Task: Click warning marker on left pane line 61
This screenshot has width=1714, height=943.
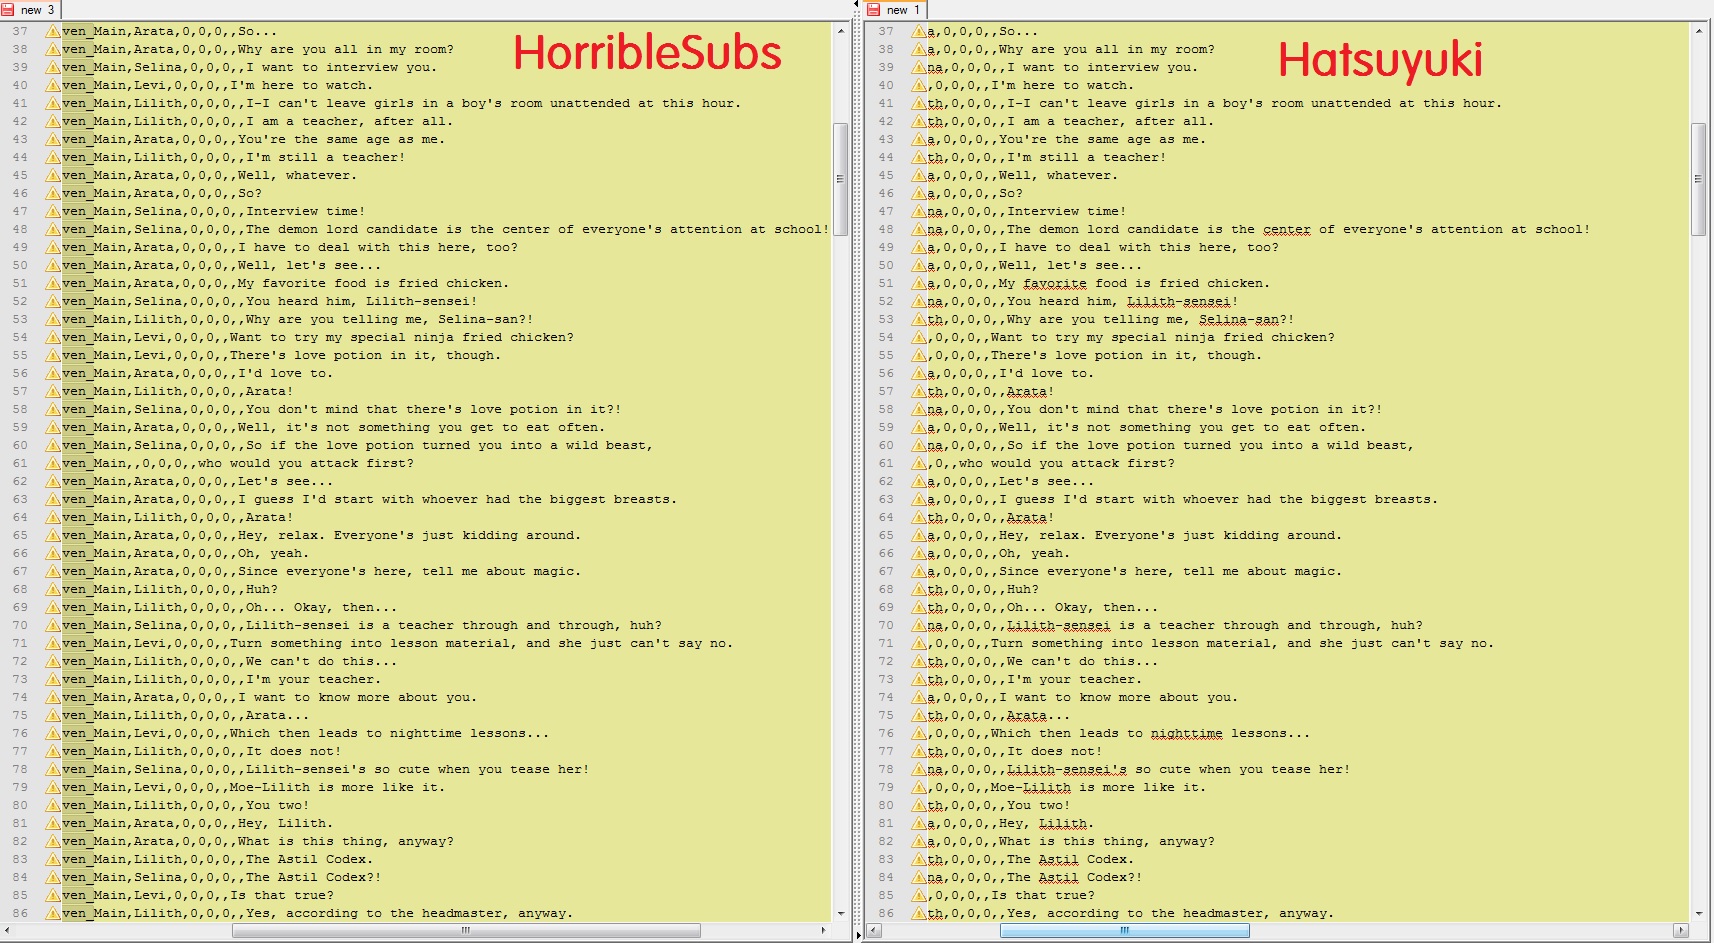Action: (x=53, y=463)
